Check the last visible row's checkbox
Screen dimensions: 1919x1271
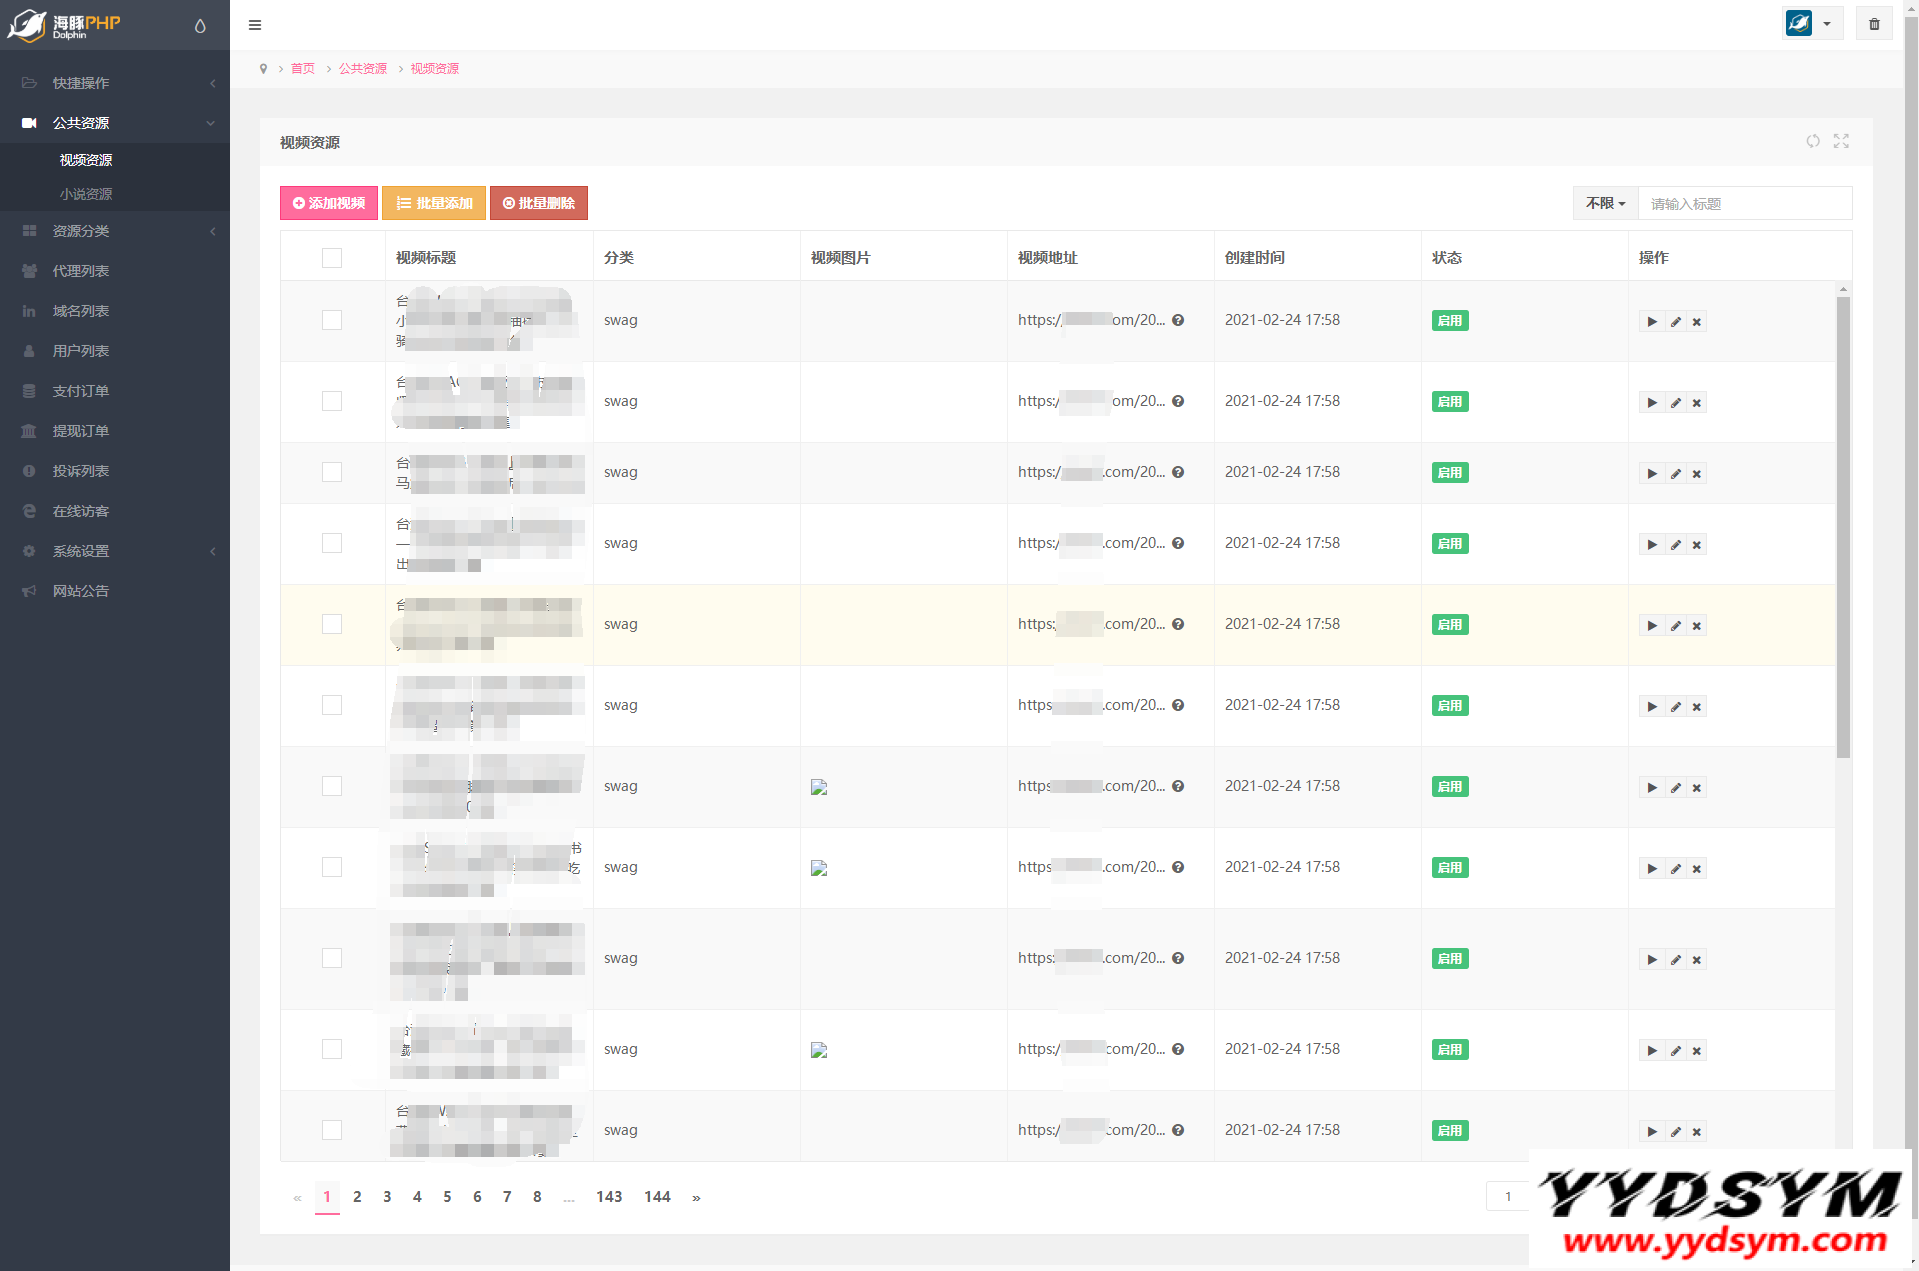[332, 1130]
